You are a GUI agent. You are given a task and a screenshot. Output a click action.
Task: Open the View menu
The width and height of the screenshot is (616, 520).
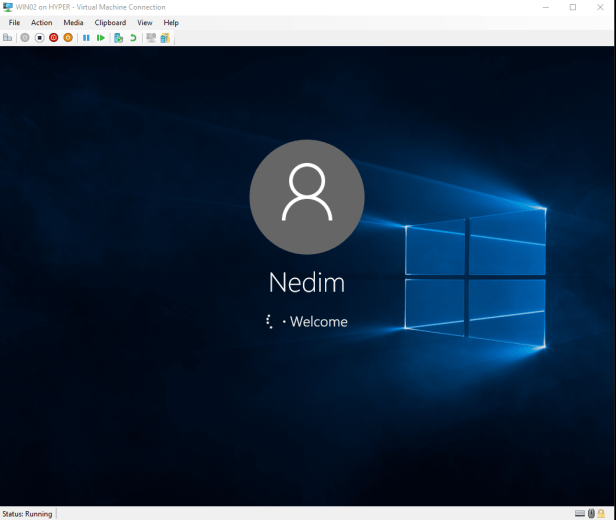click(x=145, y=23)
